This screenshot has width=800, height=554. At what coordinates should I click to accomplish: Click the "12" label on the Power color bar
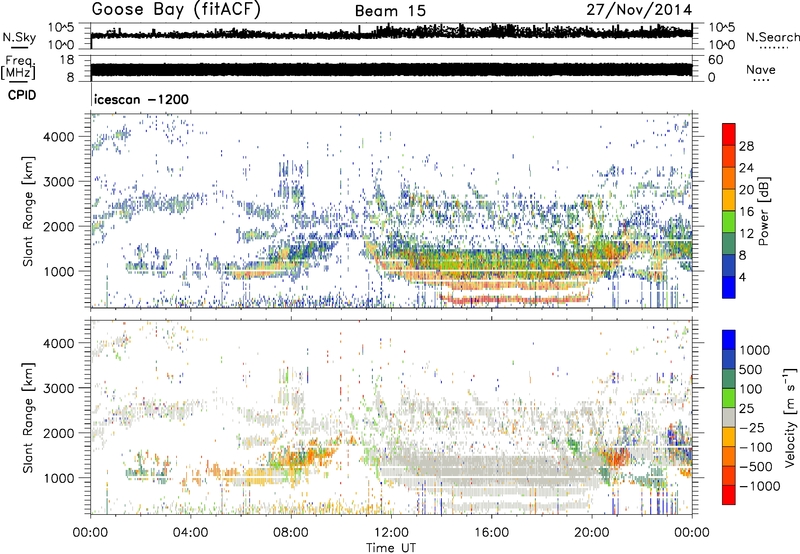click(746, 234)
